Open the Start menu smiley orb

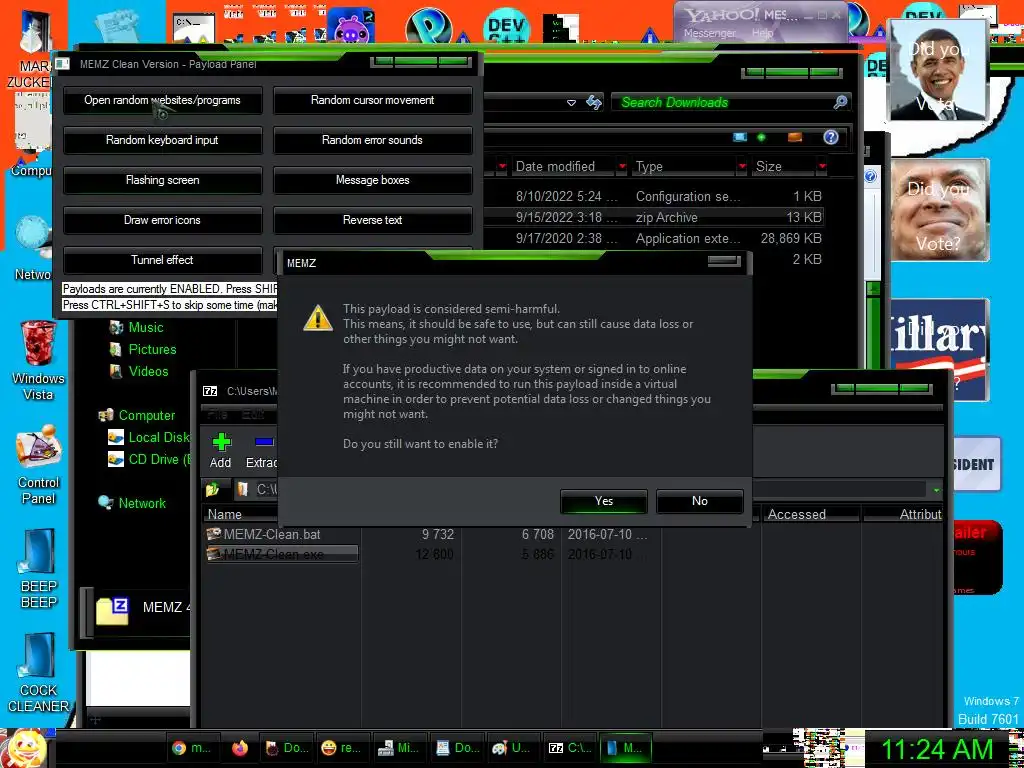click(26, 748)
